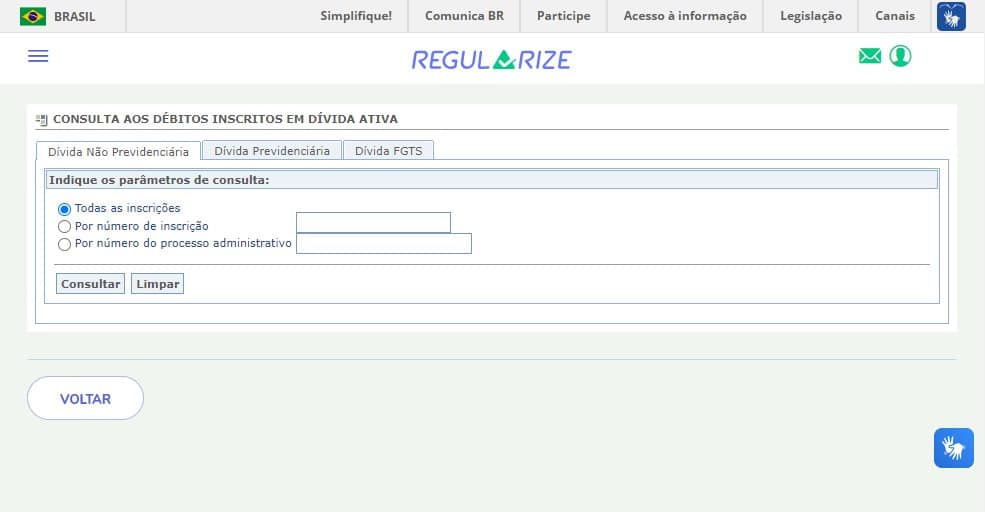
Task: Click the document icon beside the Consulta heading
Action: click(41, 119)
